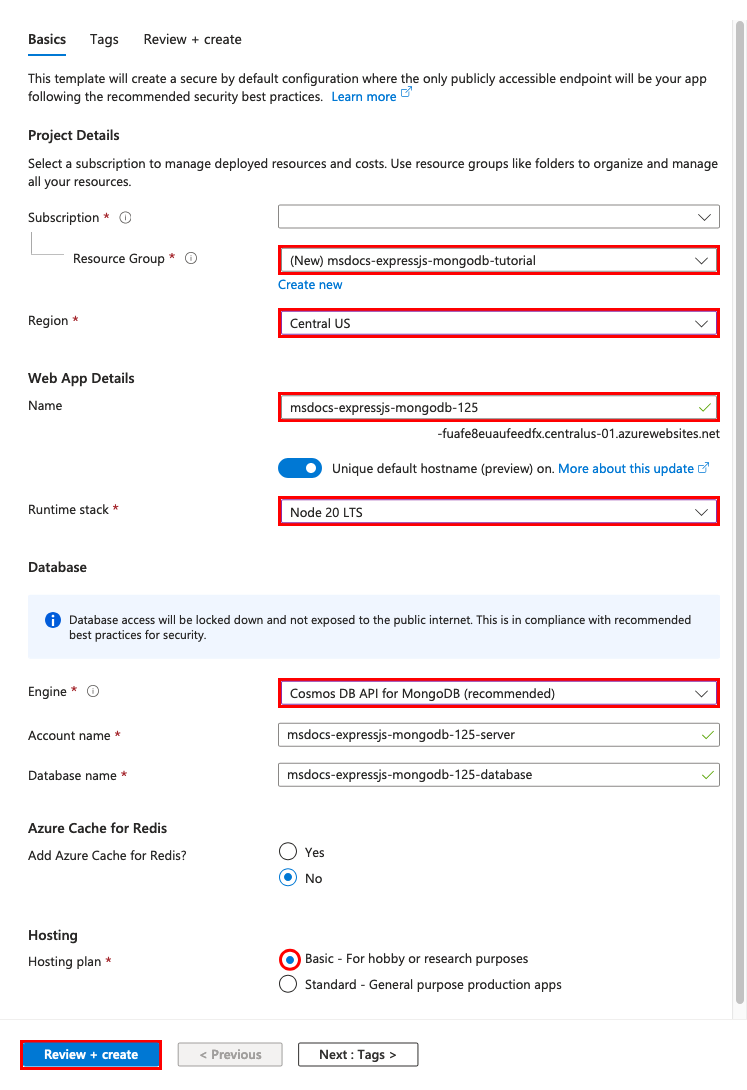Switch to the Tags tab
Screen dimensions: 747x1090
click(104, 40)
